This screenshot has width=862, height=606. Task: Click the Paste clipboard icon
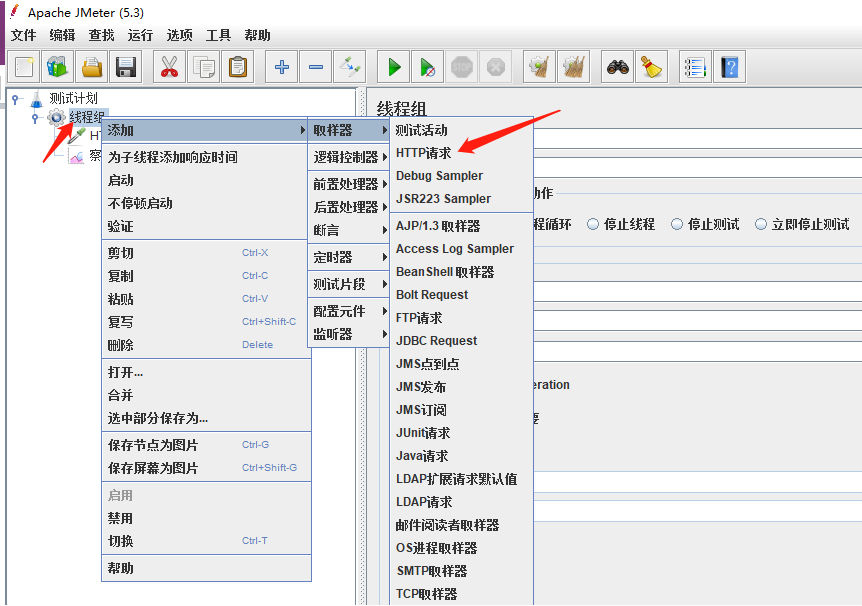click(x=238, y=67)
